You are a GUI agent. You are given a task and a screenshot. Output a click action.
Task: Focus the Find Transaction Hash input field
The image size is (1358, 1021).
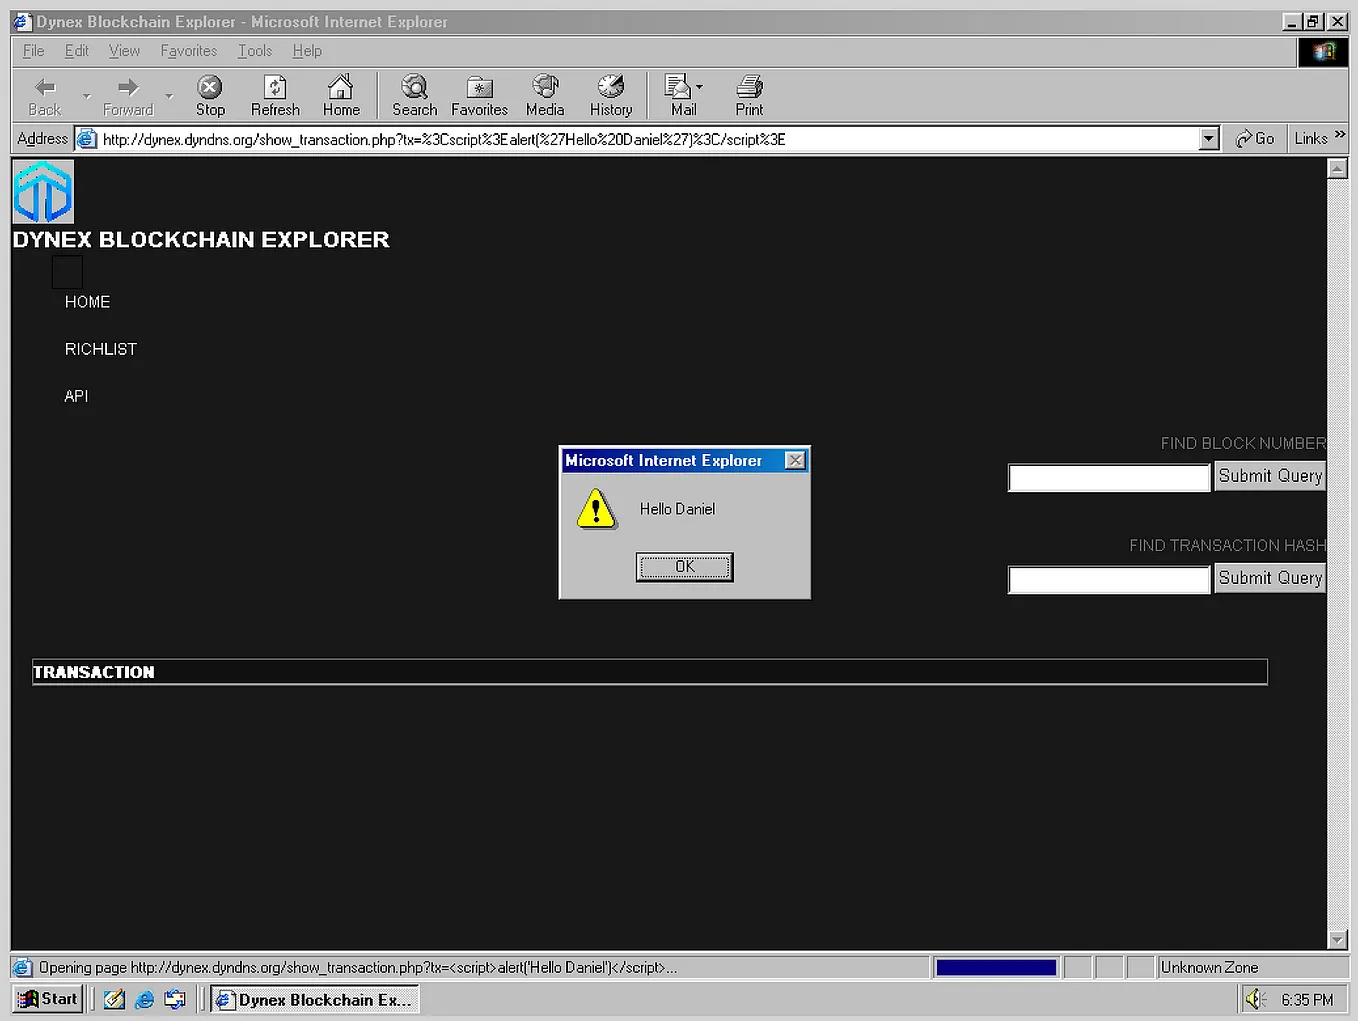(x=1109, y=580)
